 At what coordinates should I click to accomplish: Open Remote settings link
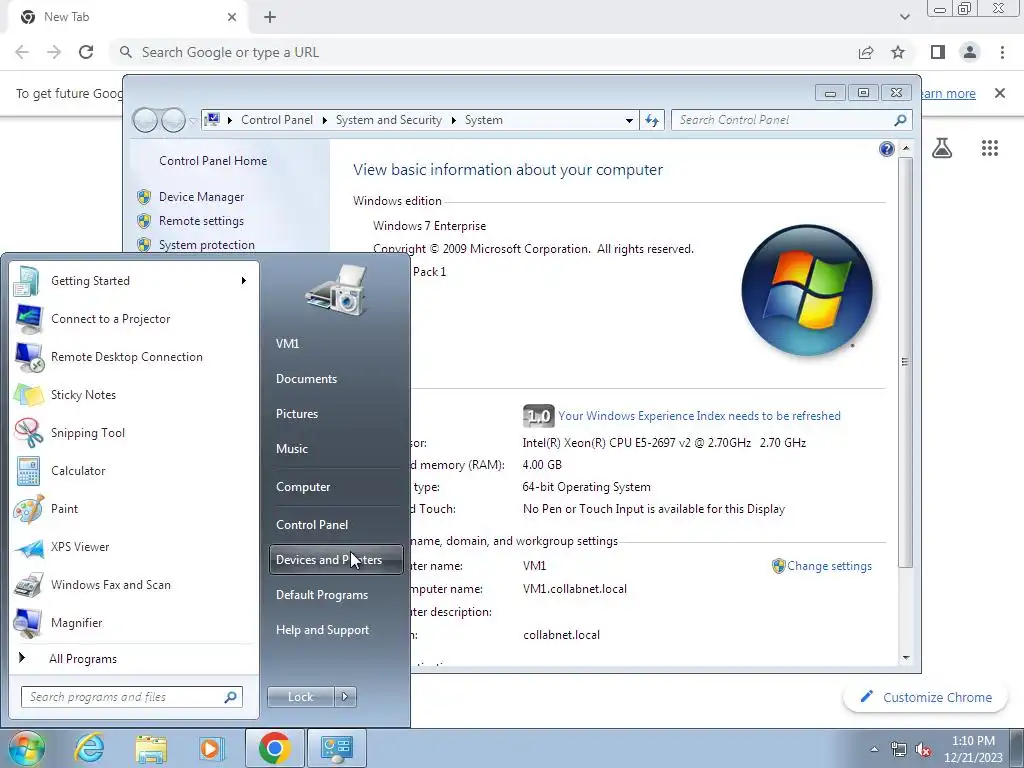pyautogui.click(x=201, y=221)
